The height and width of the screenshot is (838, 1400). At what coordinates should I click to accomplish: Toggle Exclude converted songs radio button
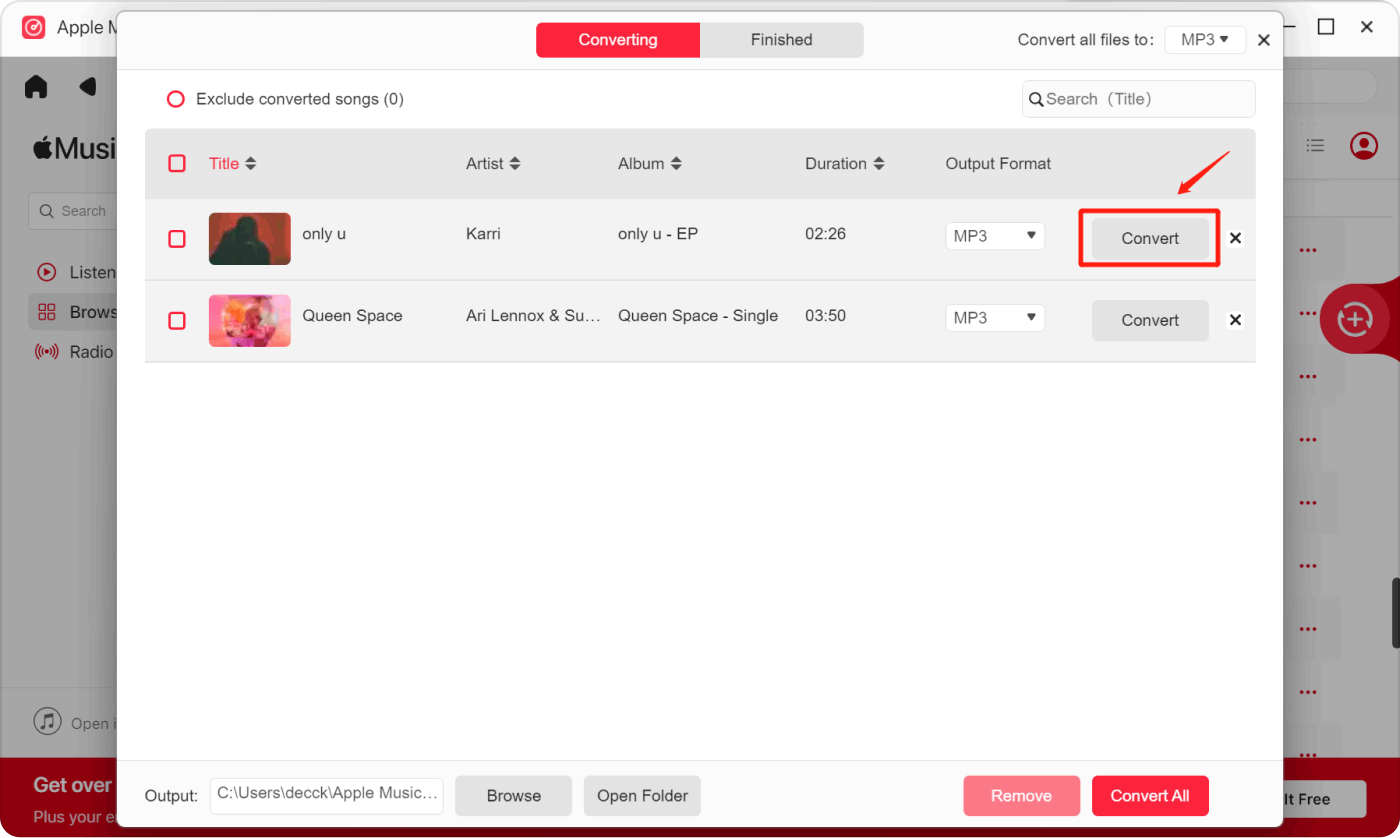(175, 99)
